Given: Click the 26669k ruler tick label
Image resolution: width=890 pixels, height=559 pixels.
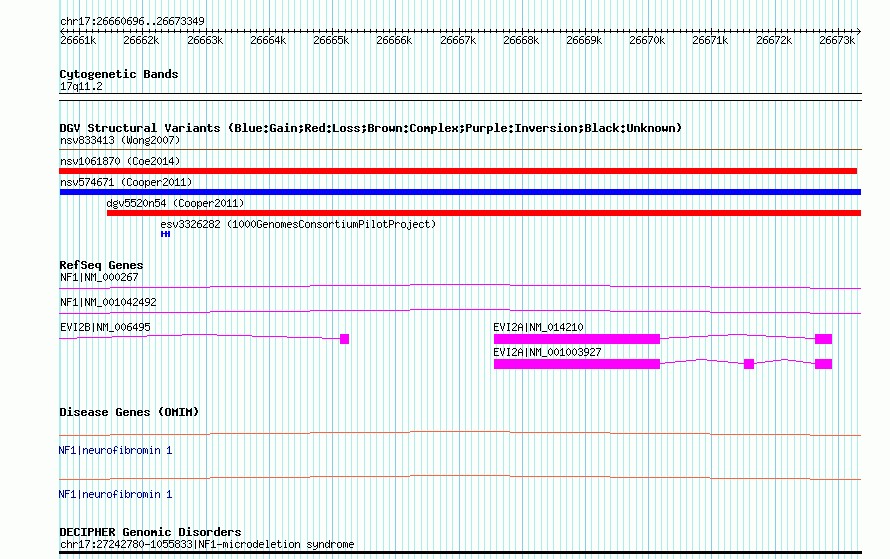Looking at the screenshot, I should [x=584, y=40].
